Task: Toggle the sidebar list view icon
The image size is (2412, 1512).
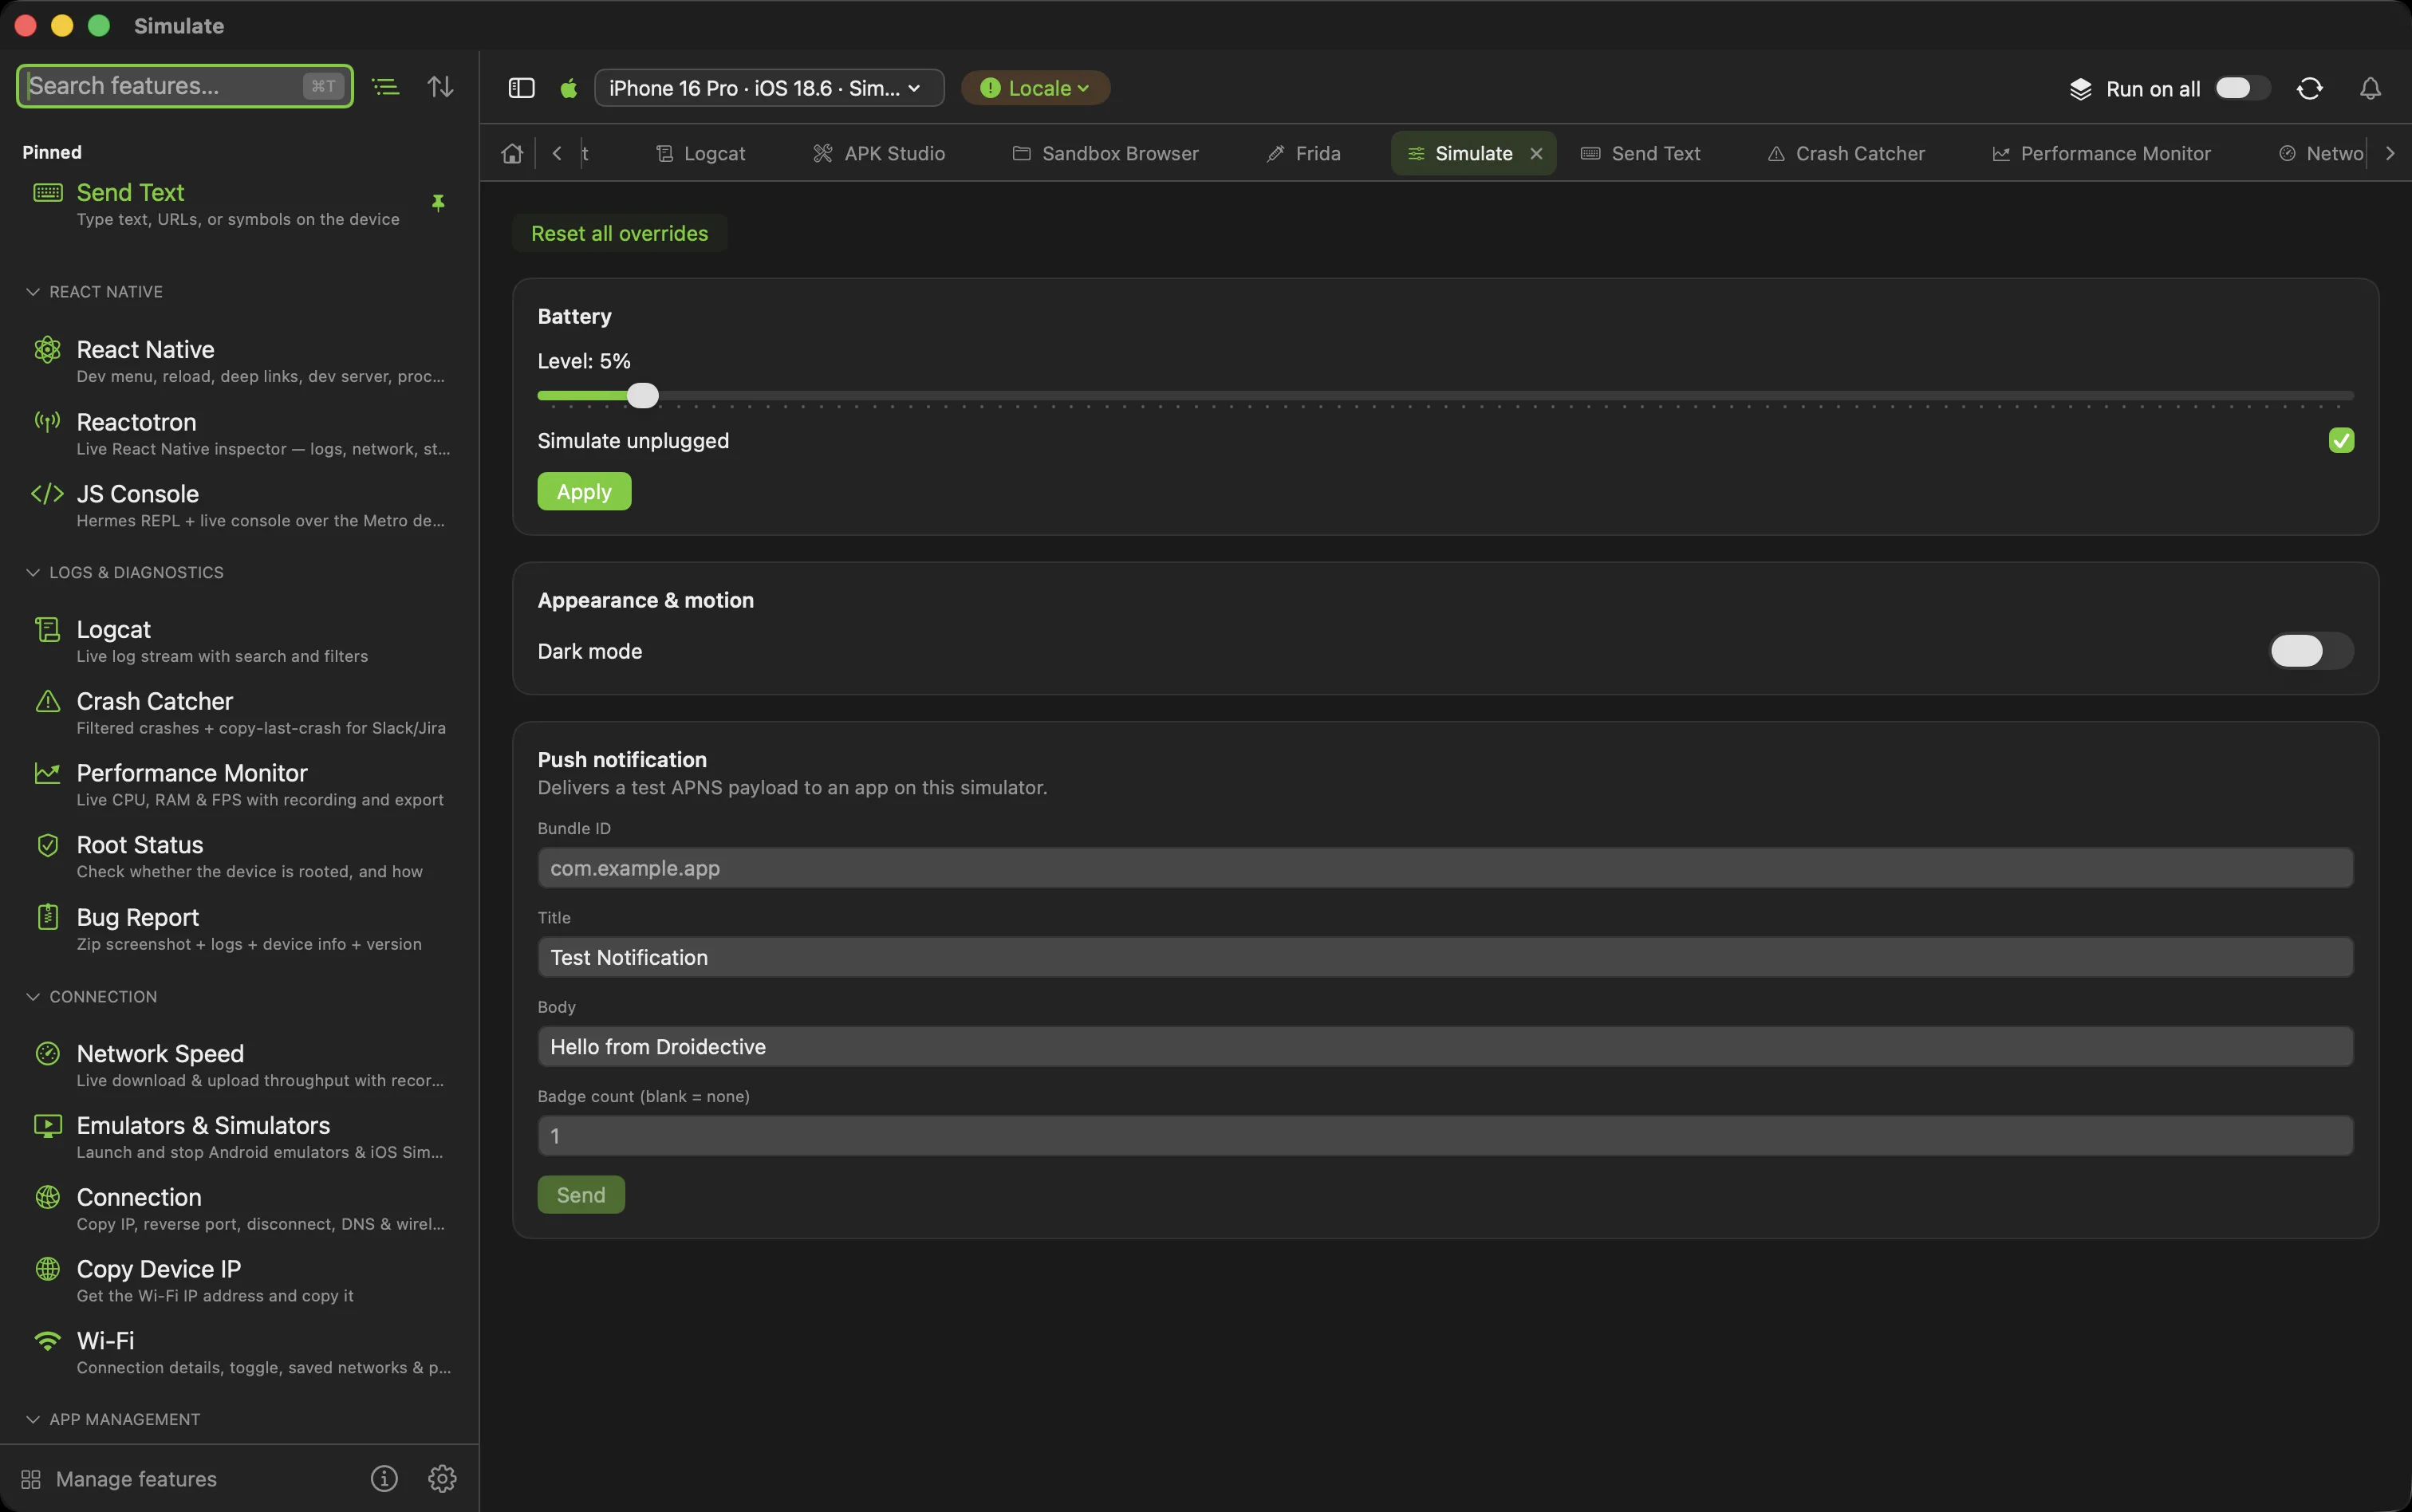Action: point(386,87)
